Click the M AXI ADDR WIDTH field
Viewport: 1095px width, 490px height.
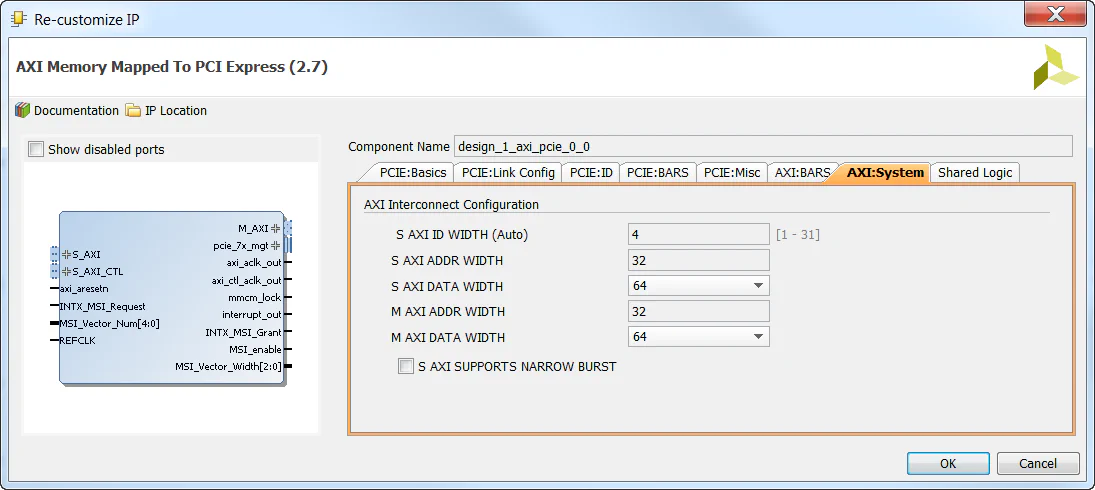698,311
